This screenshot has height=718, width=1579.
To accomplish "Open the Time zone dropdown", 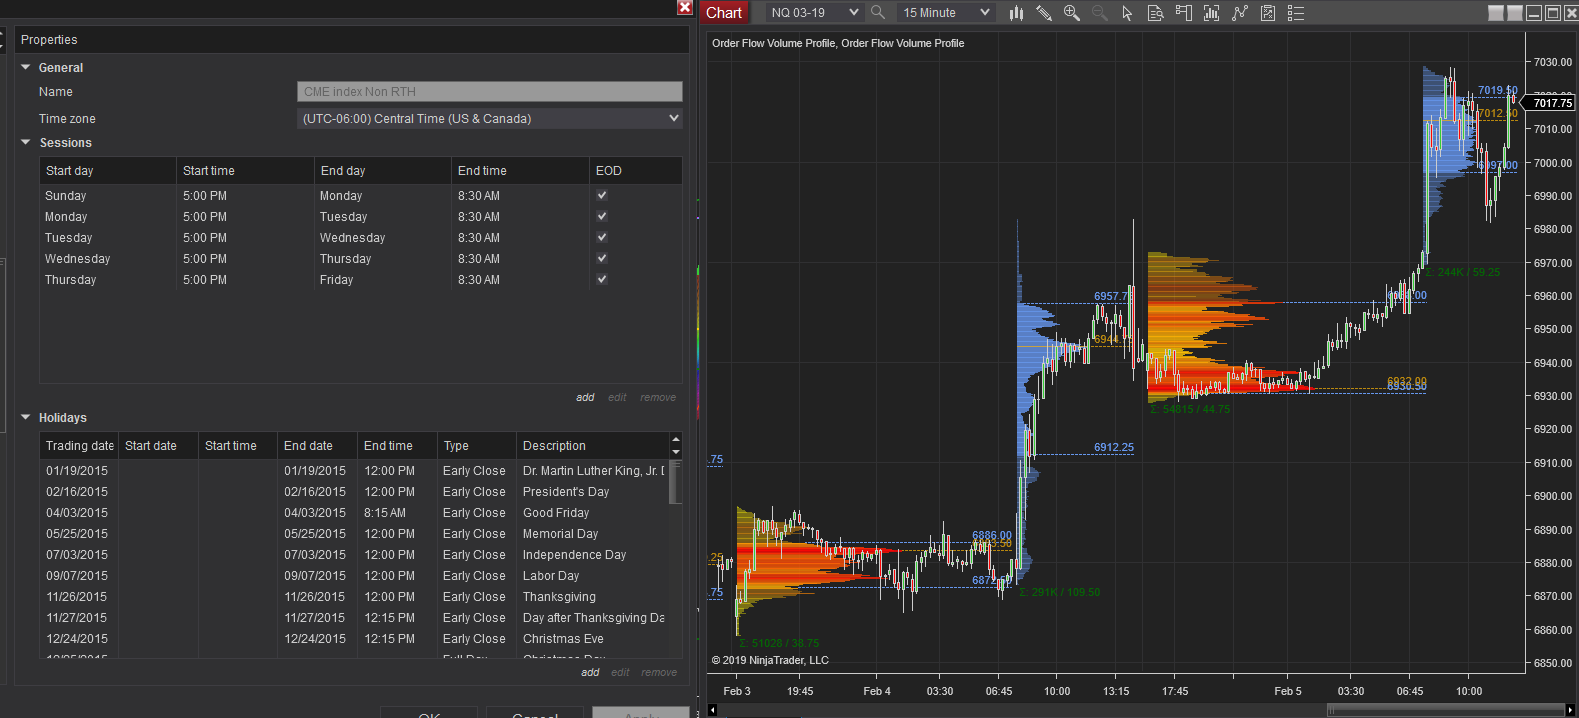I will click(490, 118).
